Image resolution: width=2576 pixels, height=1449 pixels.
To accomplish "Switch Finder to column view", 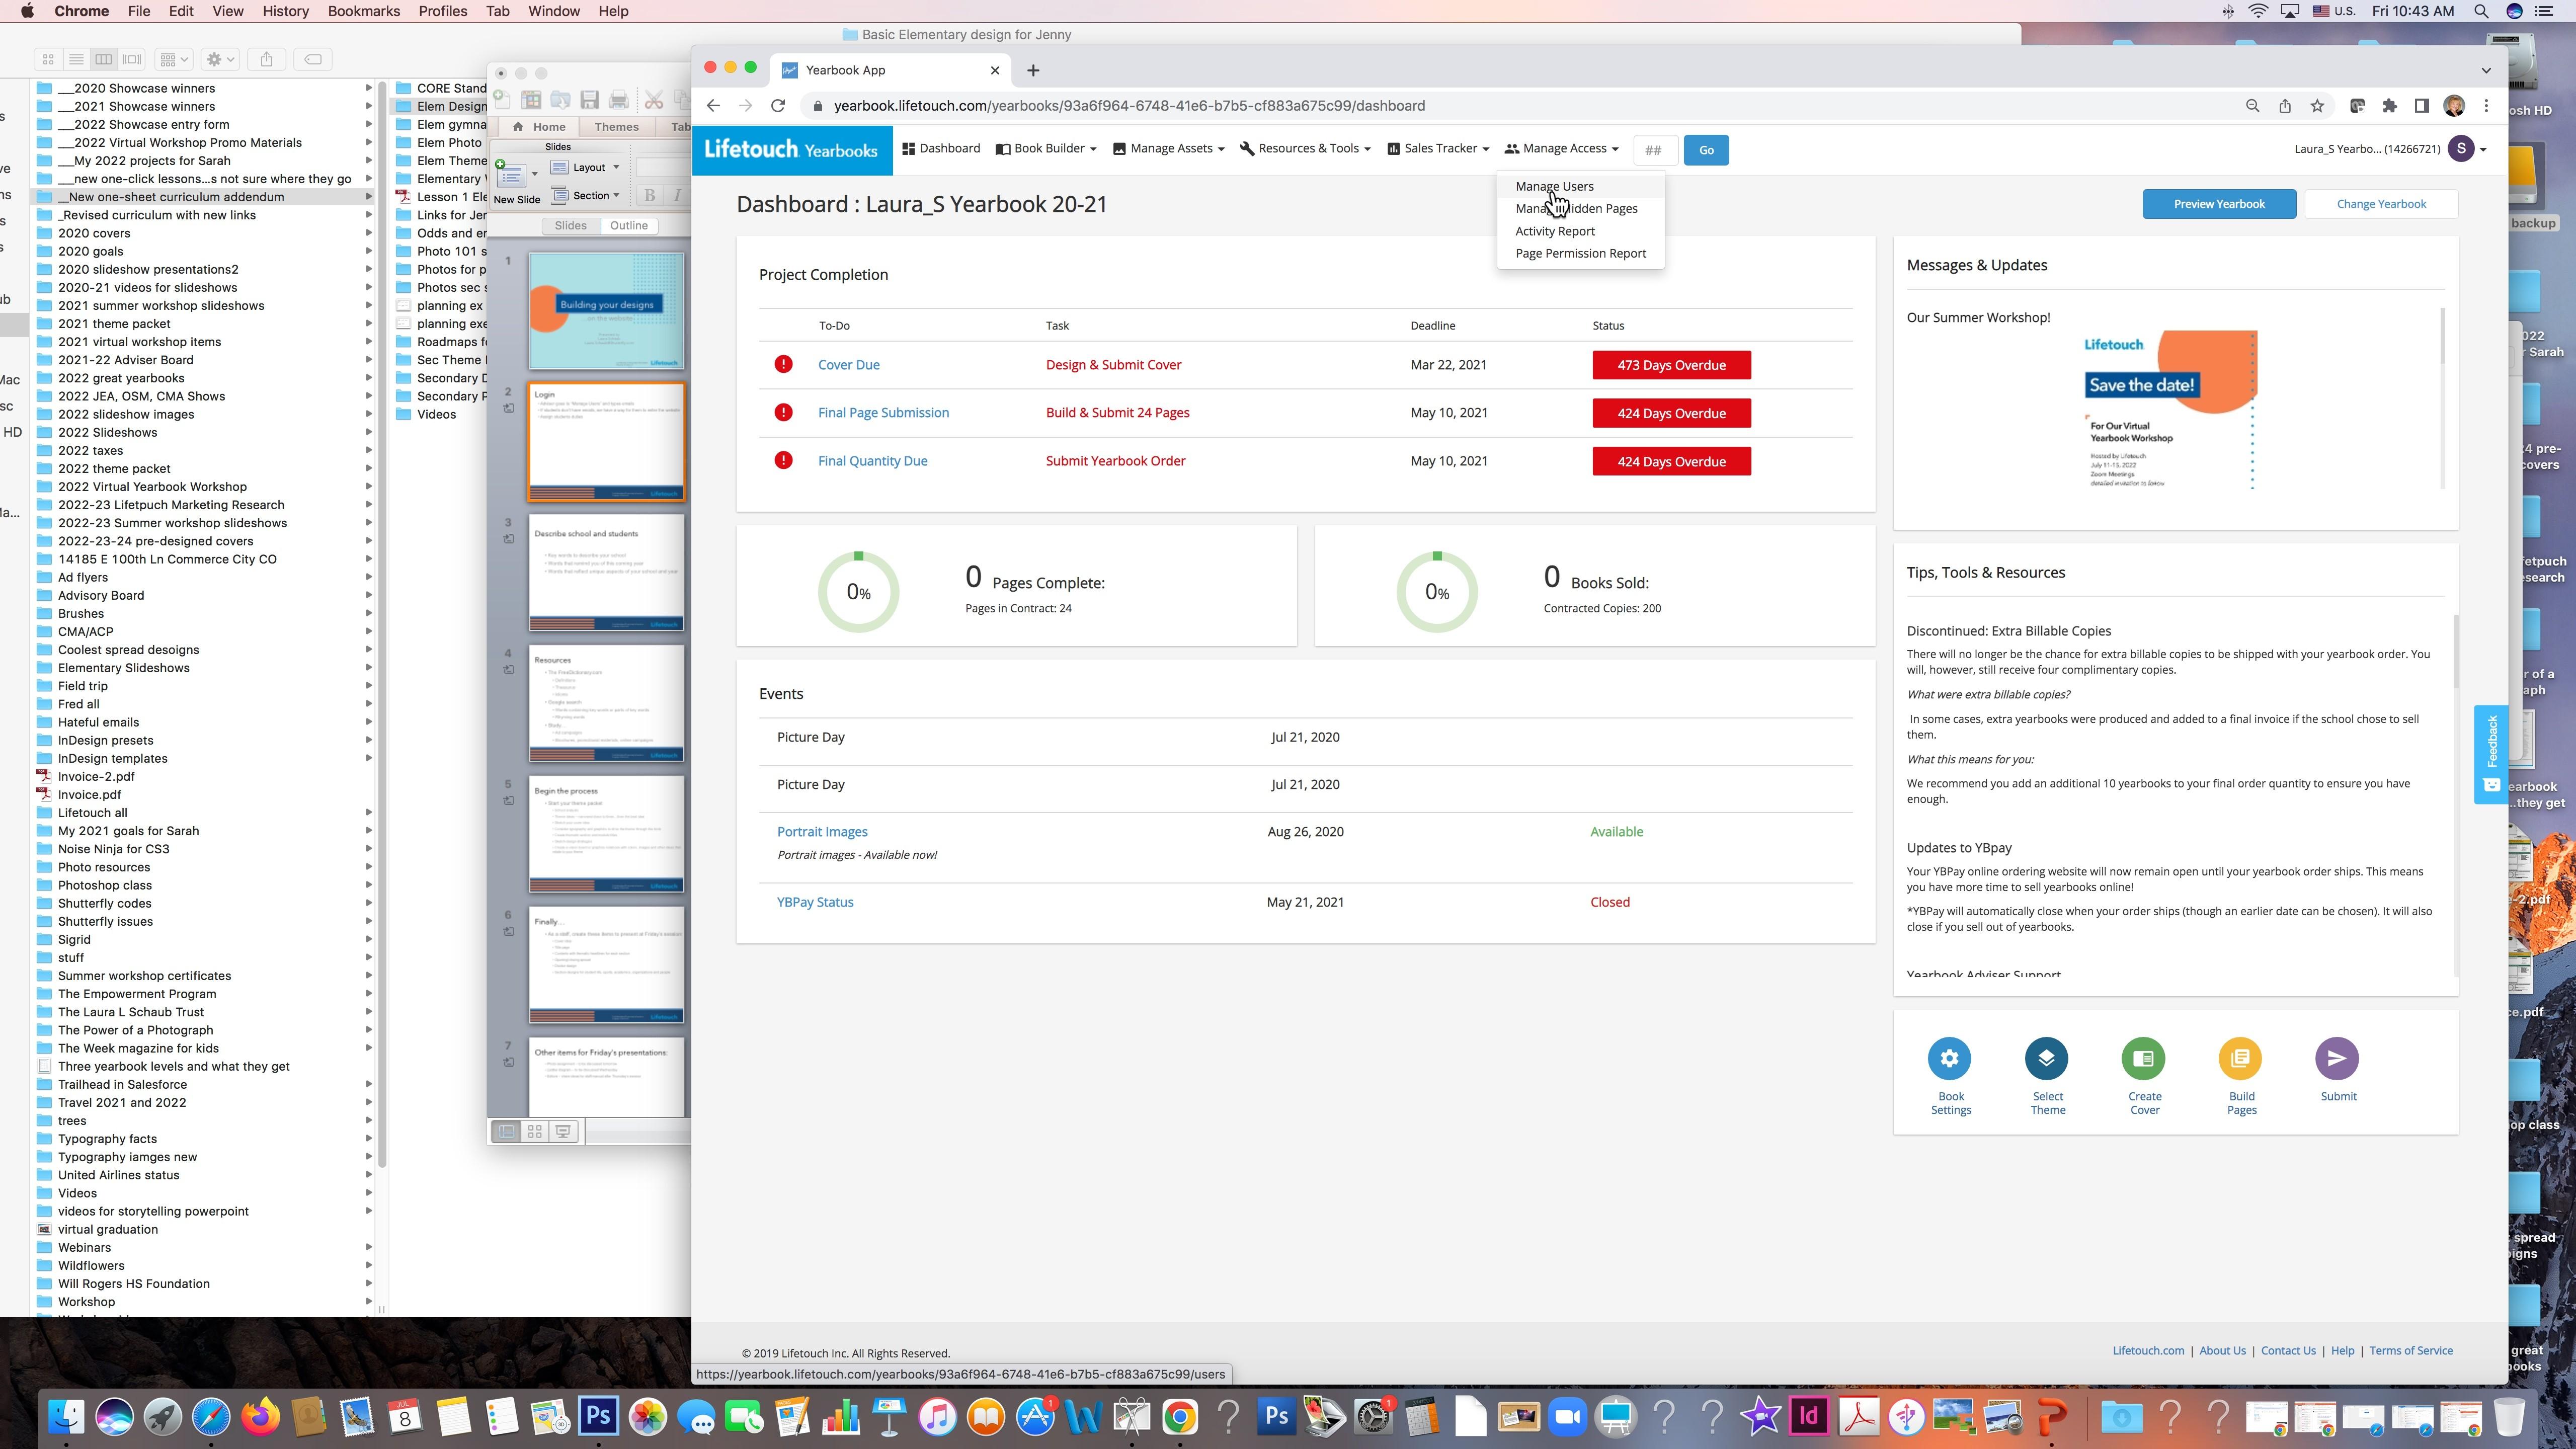I will (x=104, y=59).
